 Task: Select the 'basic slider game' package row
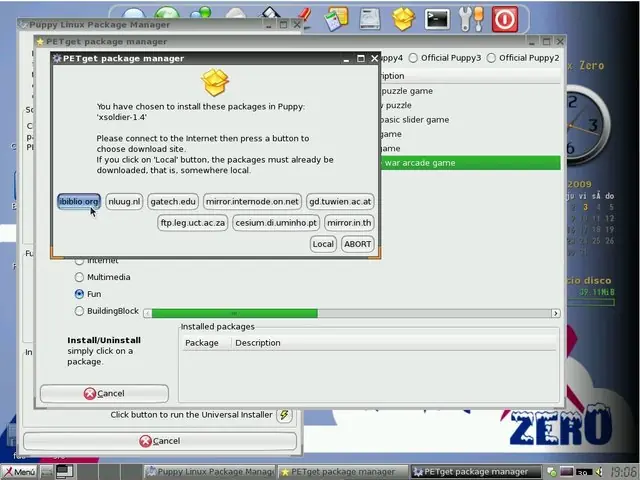pos(470,120)
